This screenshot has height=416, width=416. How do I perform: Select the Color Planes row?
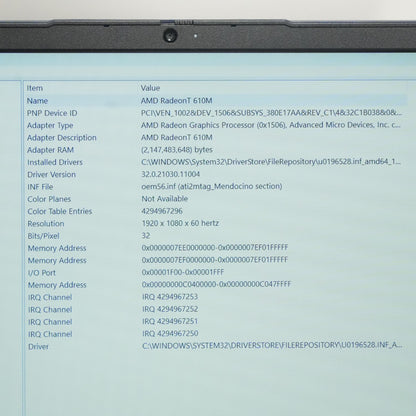(217, 199)
